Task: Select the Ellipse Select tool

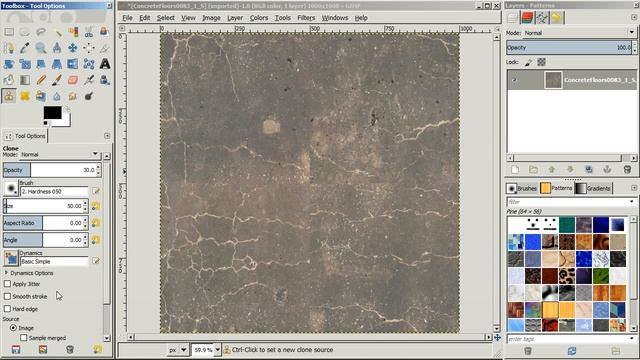Action: pyautogui.click(x=25, y=32)
